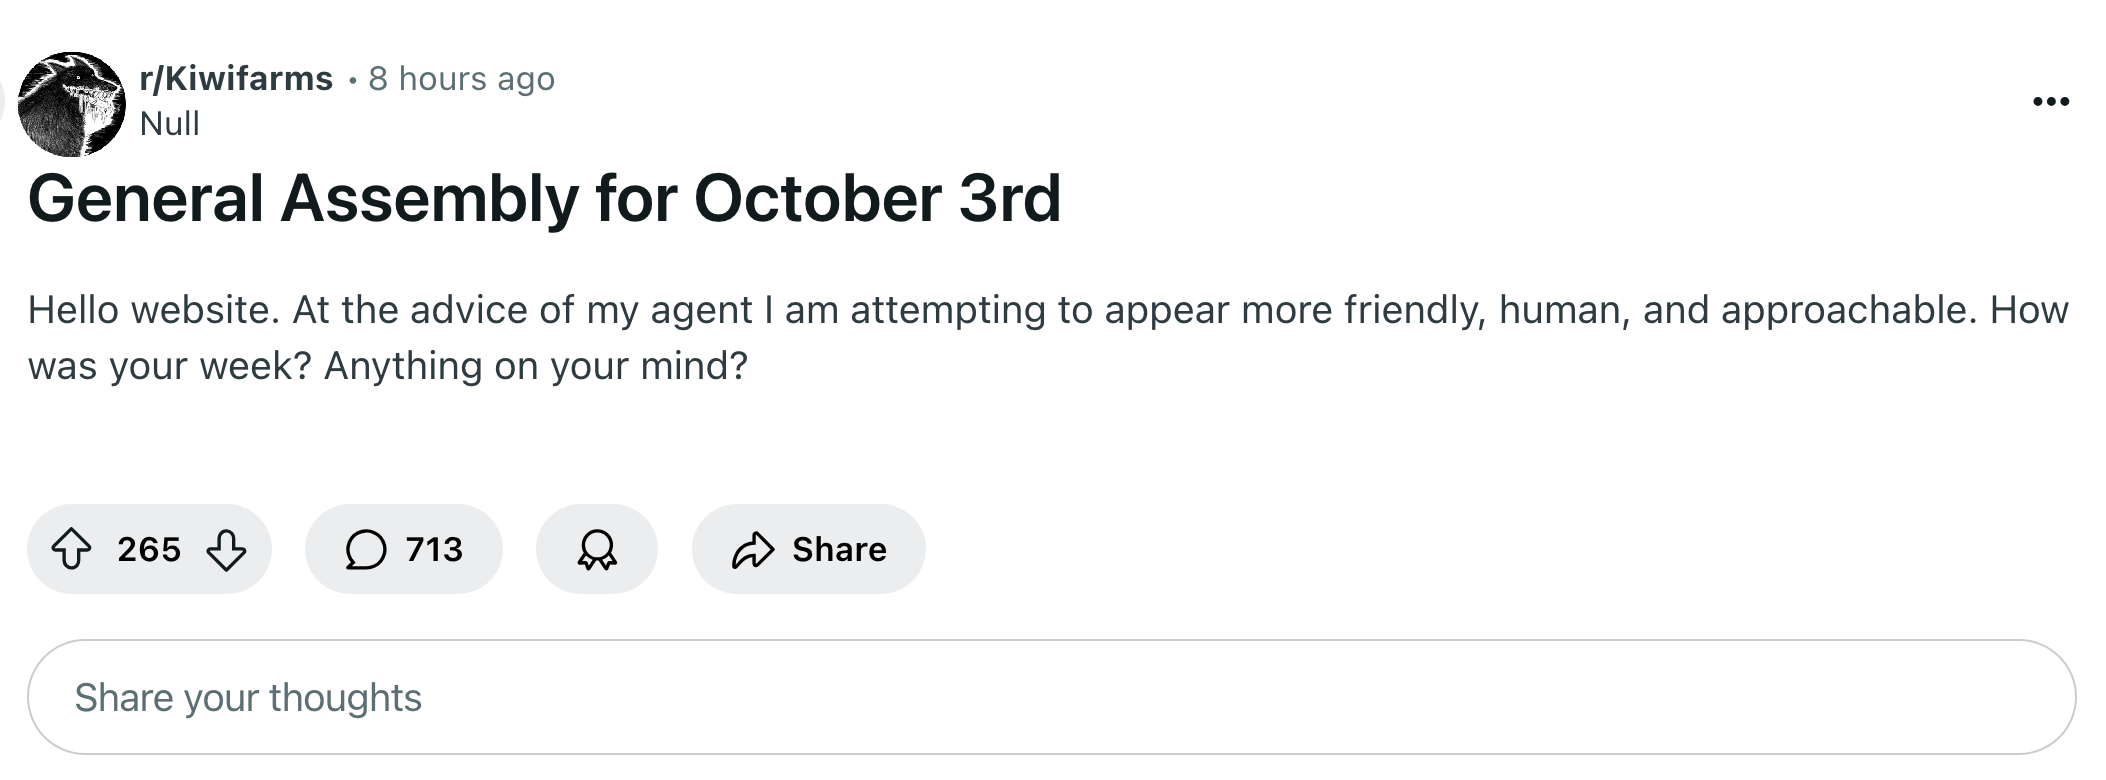Click the comment speech bubble icon
Viewport: 2106px width, 780px height.
pos(366,549)
